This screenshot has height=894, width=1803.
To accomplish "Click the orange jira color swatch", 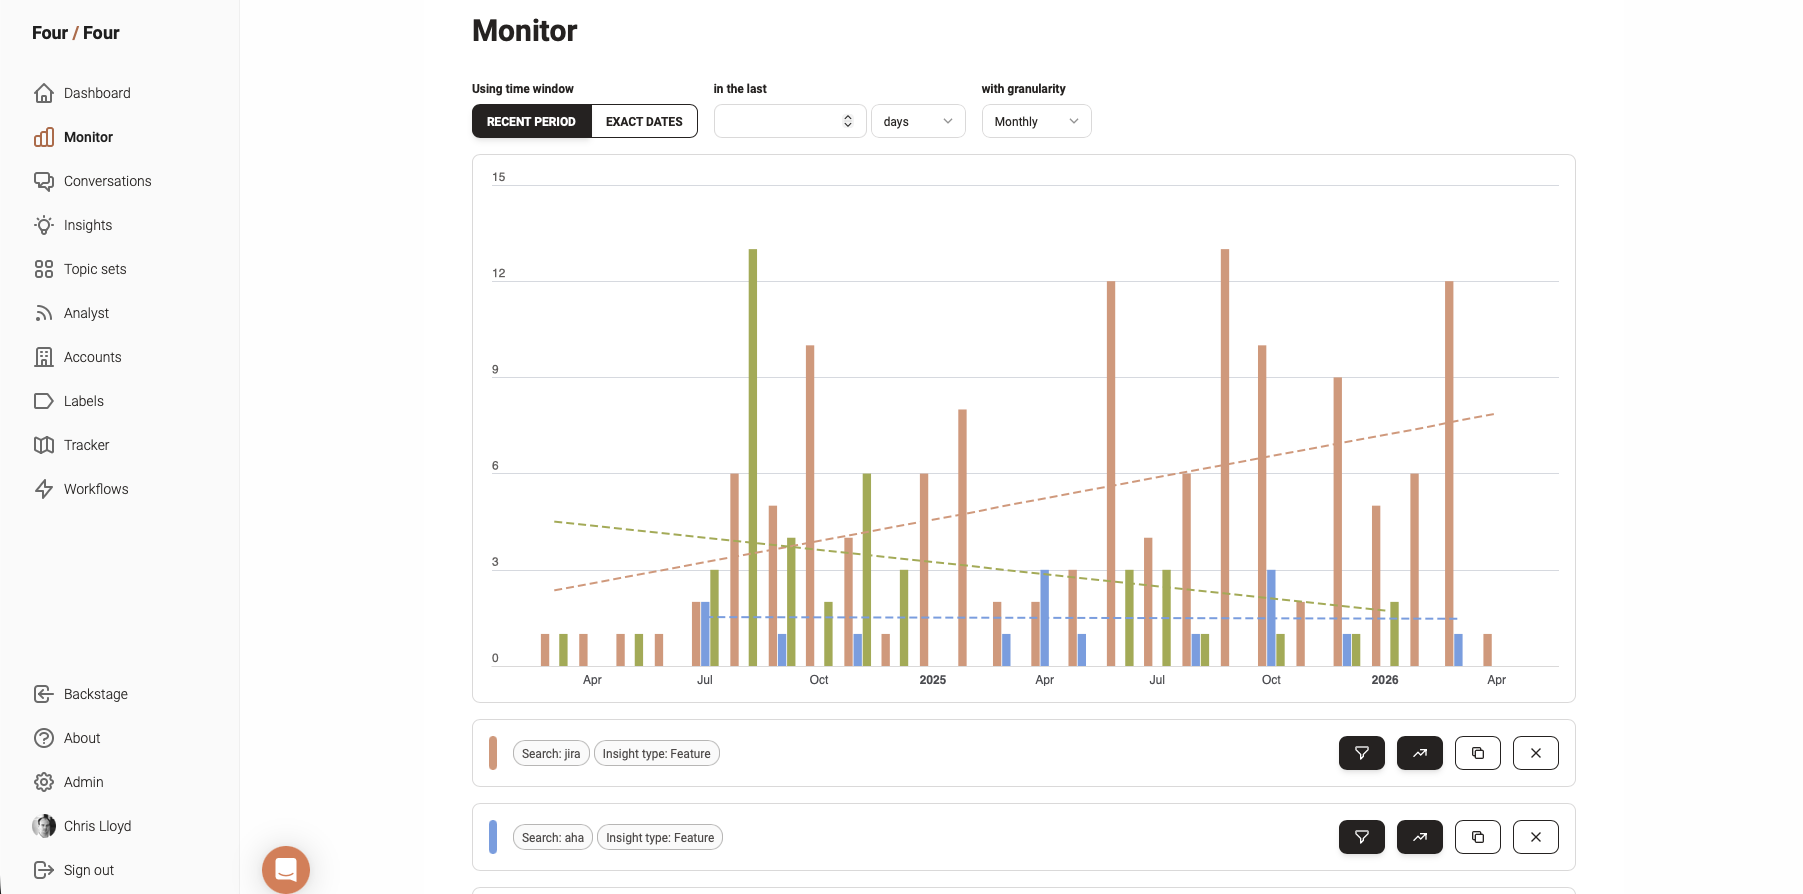I will pyautogui.click(x=493, y=753).
